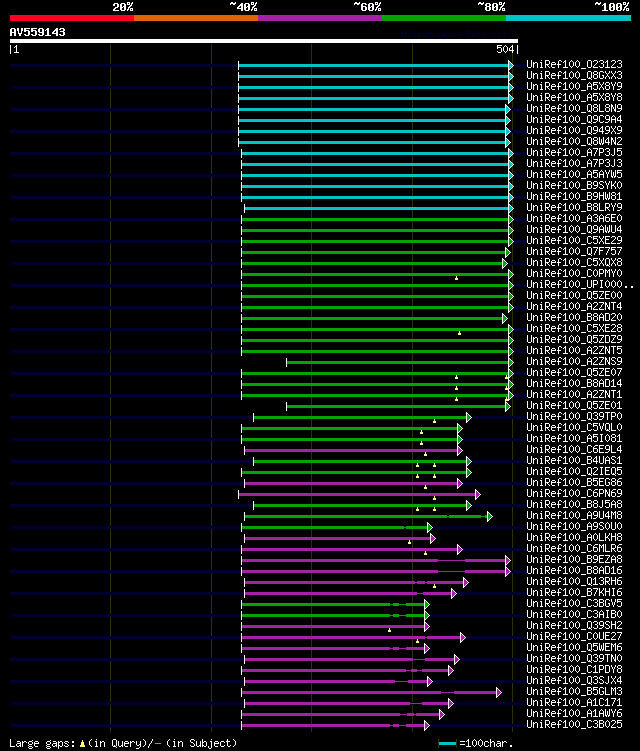The image size is (640, 751).
Task: Select the UniRef100_Q7F757 label
Action: [574, 252]
